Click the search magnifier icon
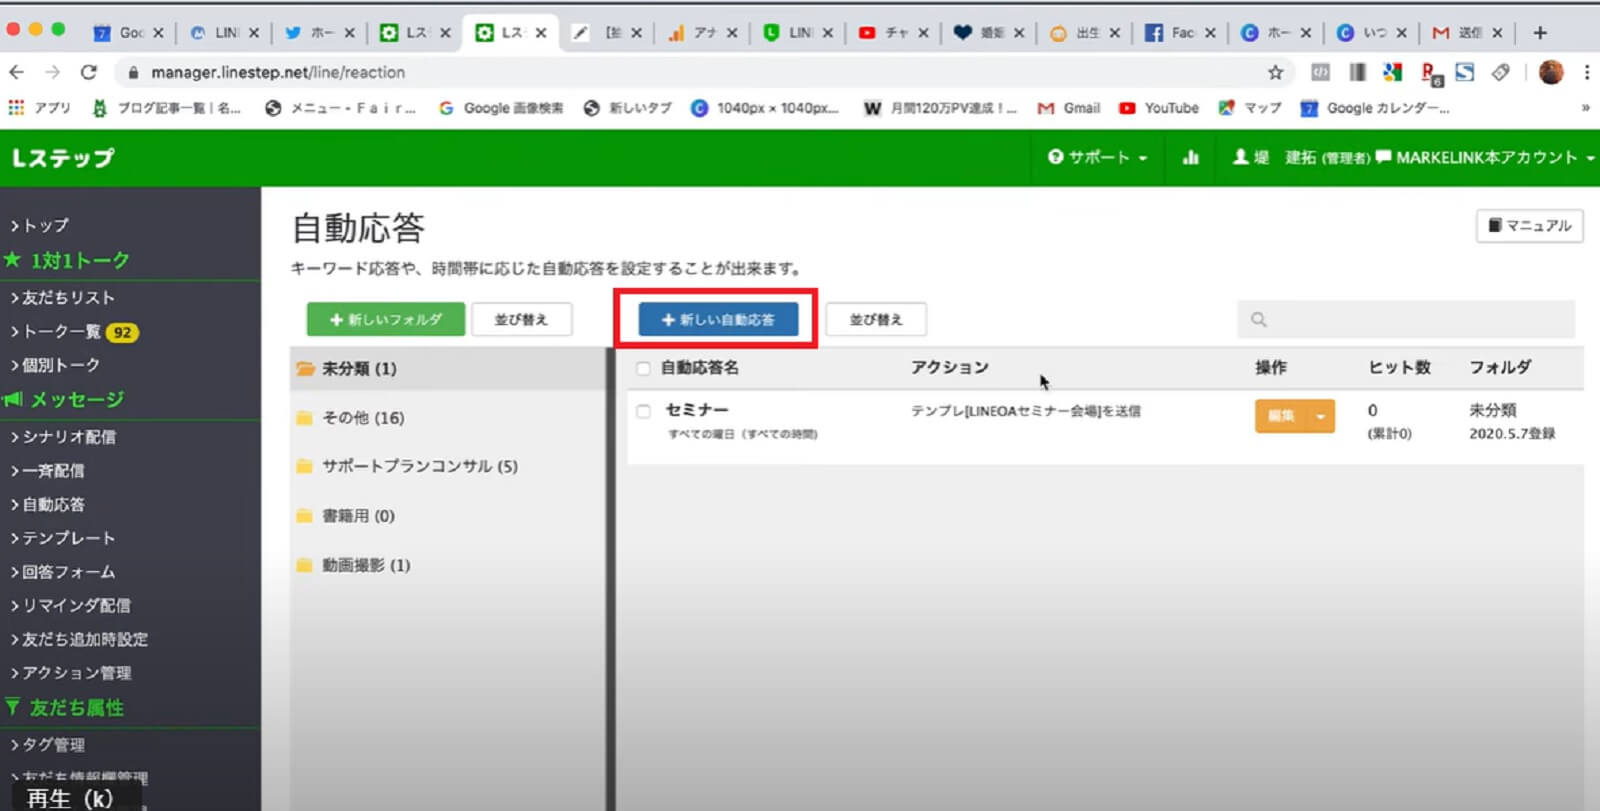Viewport: 1600px width, 811px height. (1259, 320)
